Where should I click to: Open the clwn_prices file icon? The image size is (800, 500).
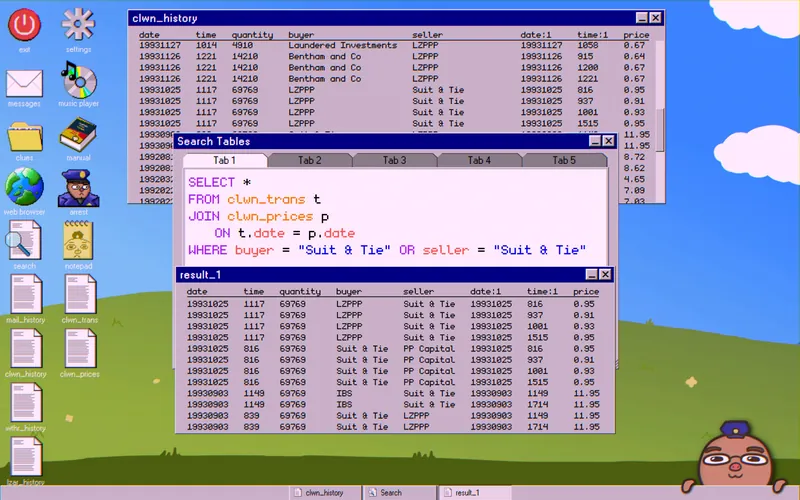80,348
